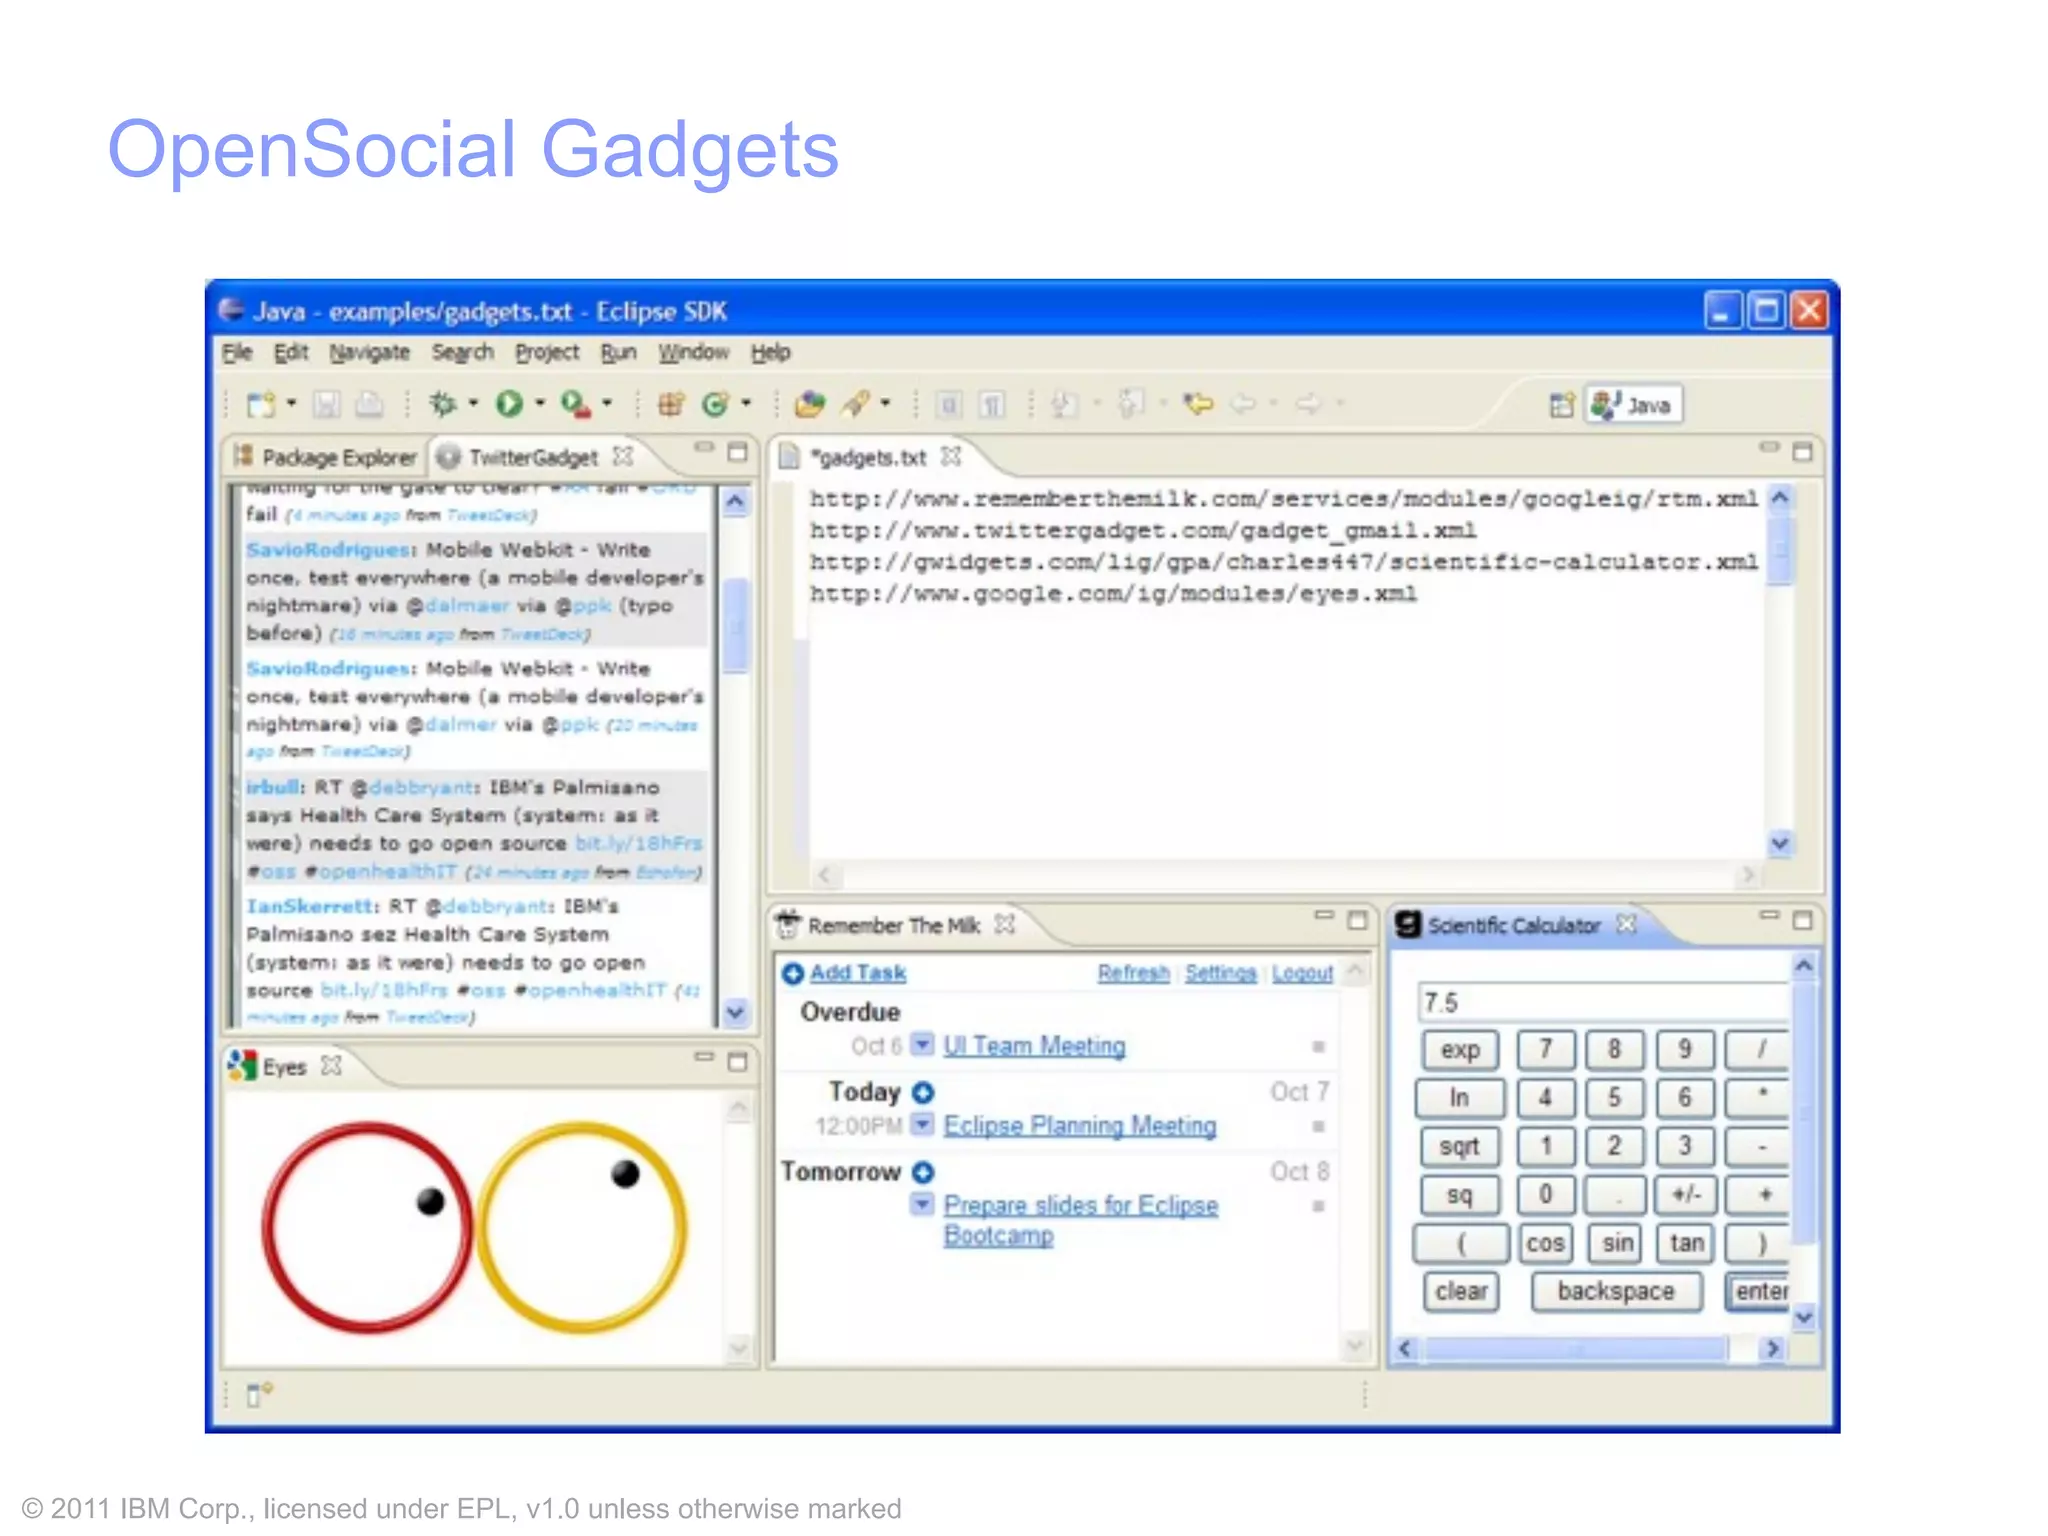Click the Forward navigation arrow icon

point(1308,404)
